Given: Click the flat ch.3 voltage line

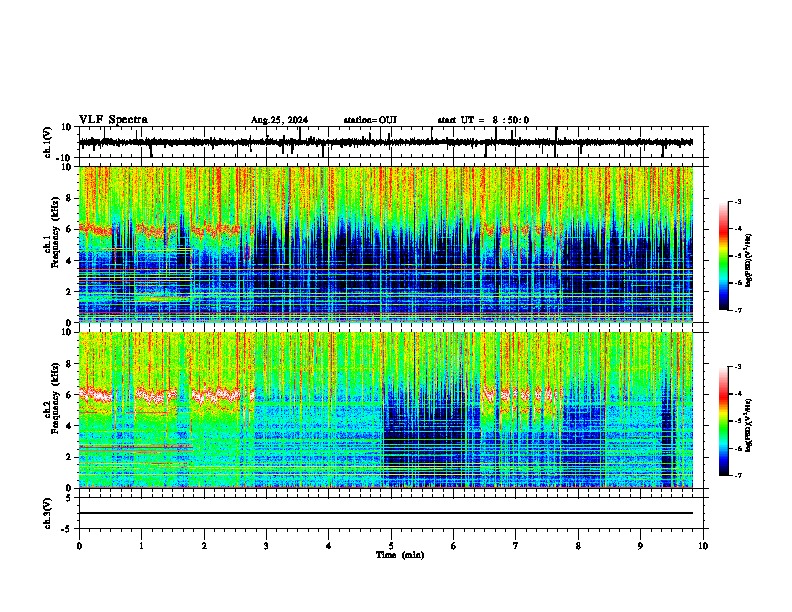Looking at the screenshot, I should click(386, 513).
